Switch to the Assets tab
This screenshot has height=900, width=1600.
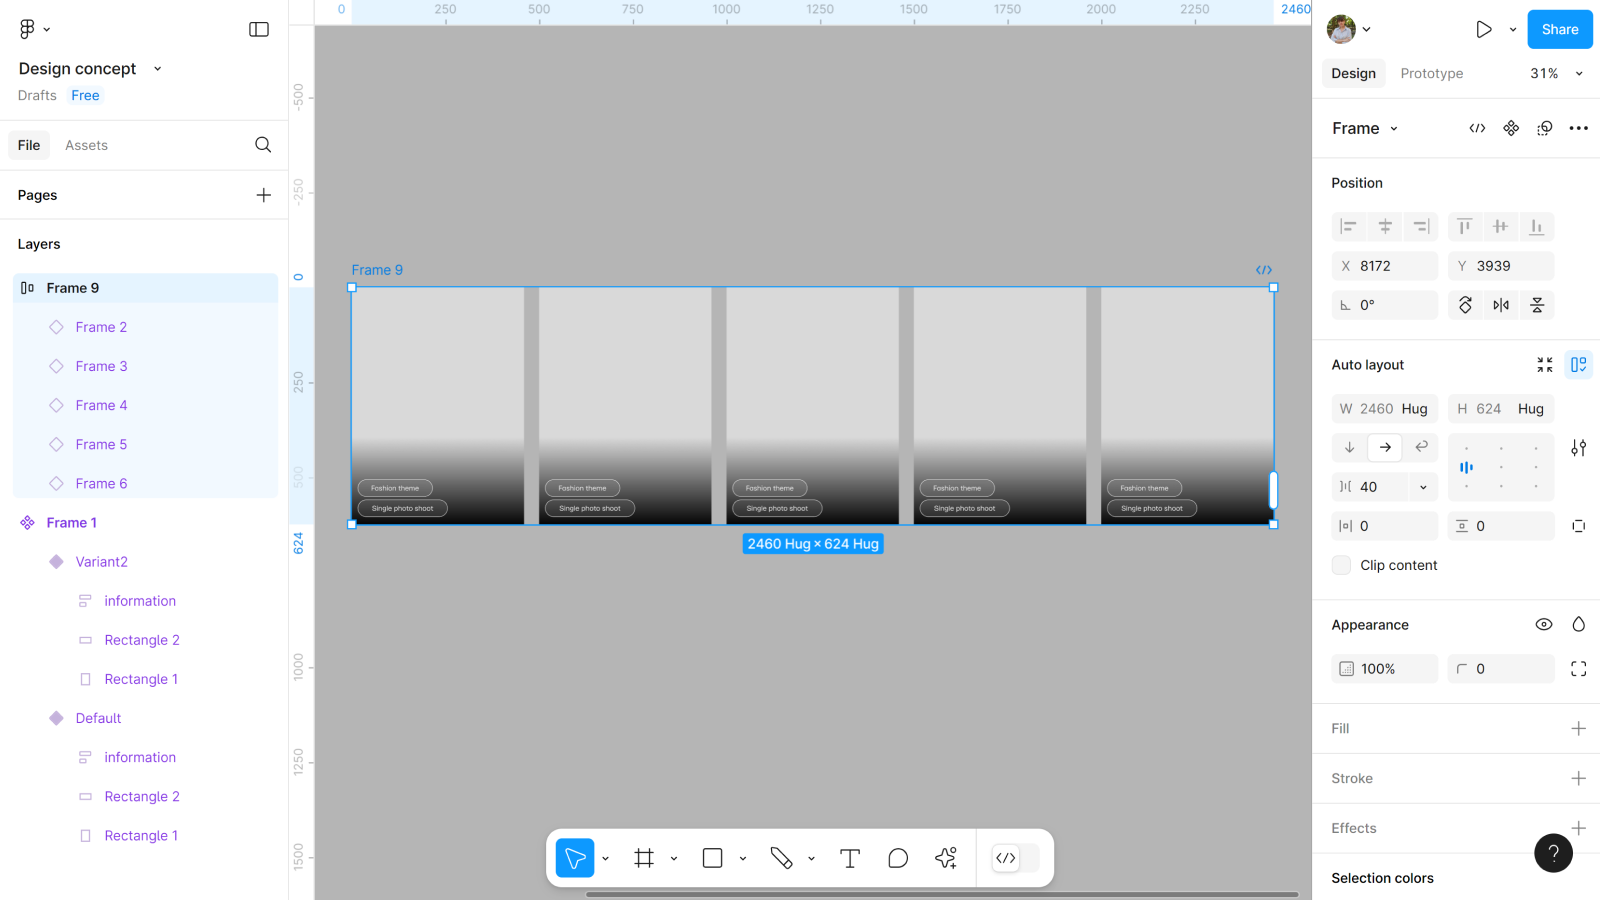(86, 145)
